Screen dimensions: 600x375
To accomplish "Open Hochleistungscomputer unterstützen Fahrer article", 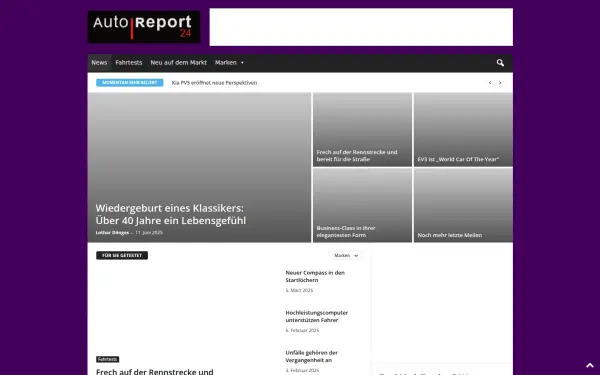I will [316, 316].
